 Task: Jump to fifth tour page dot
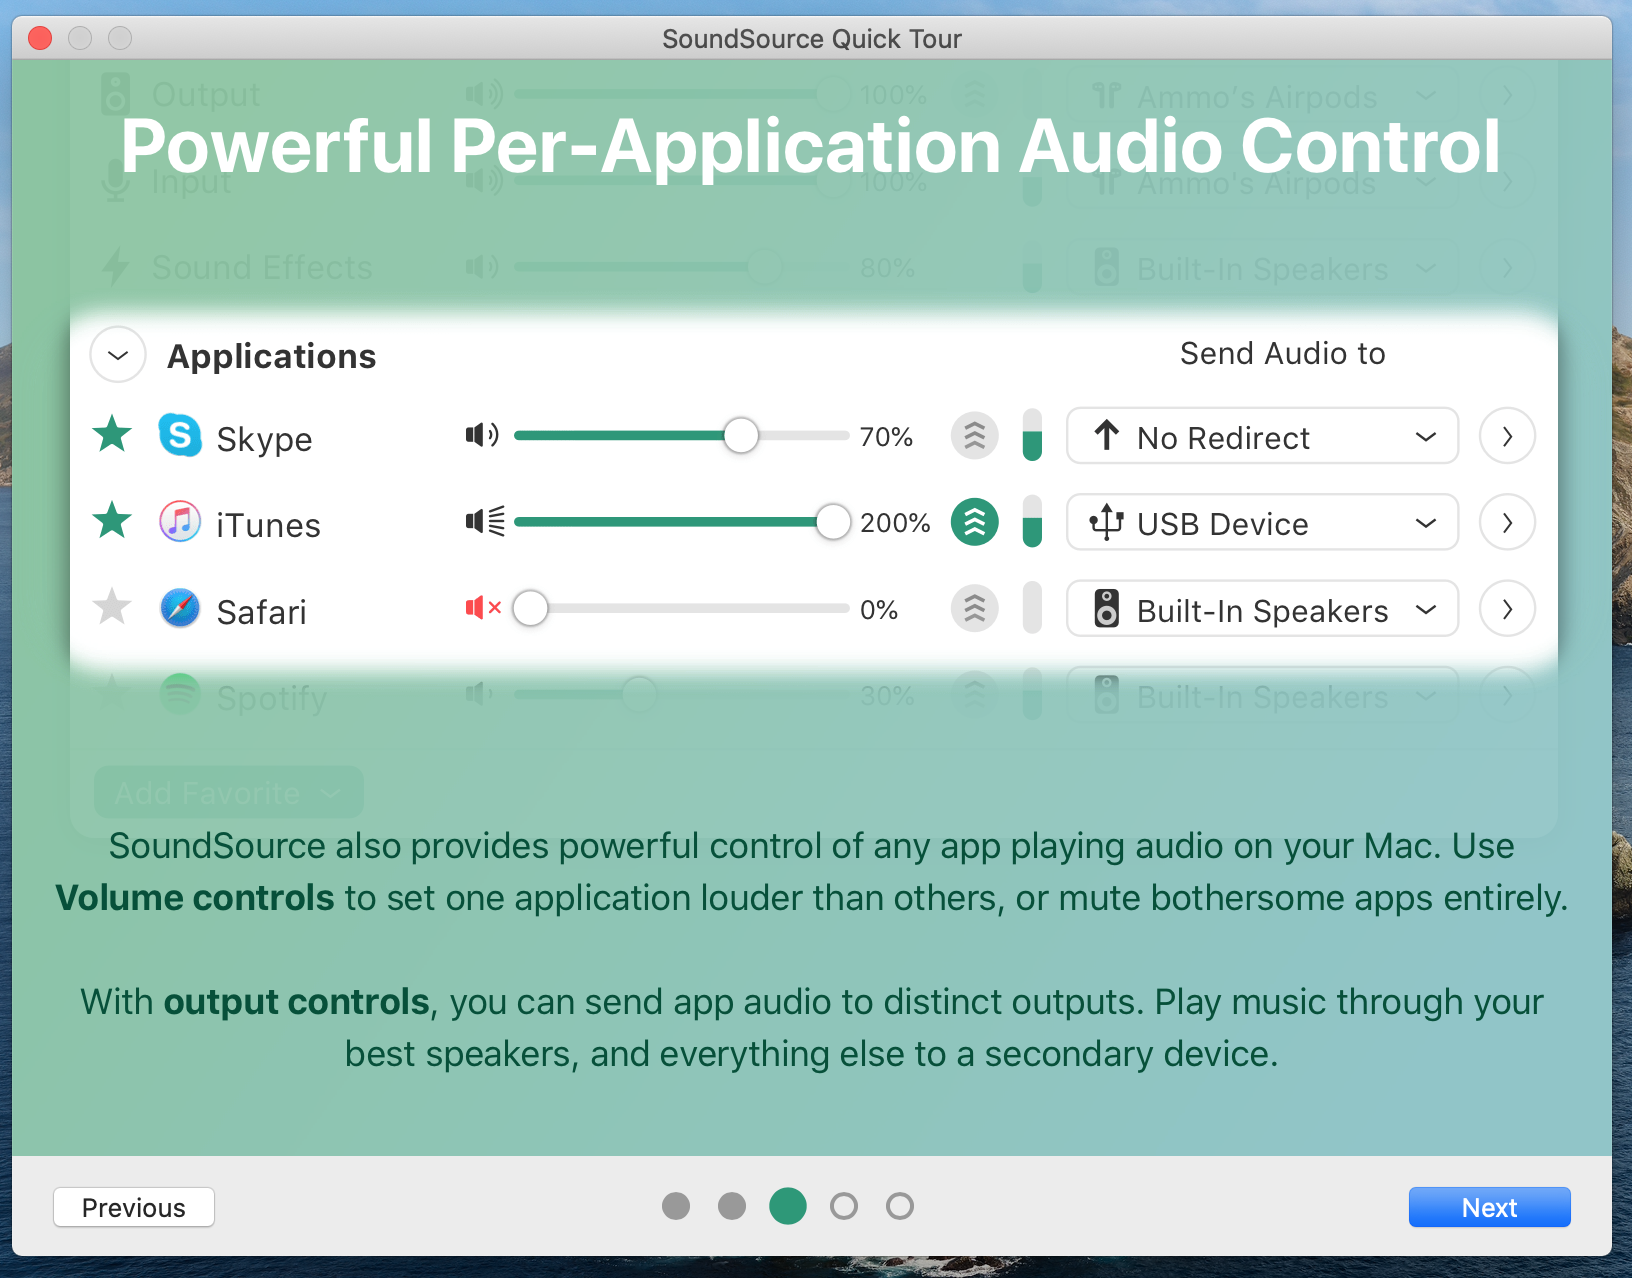[x=900, y=1206]
